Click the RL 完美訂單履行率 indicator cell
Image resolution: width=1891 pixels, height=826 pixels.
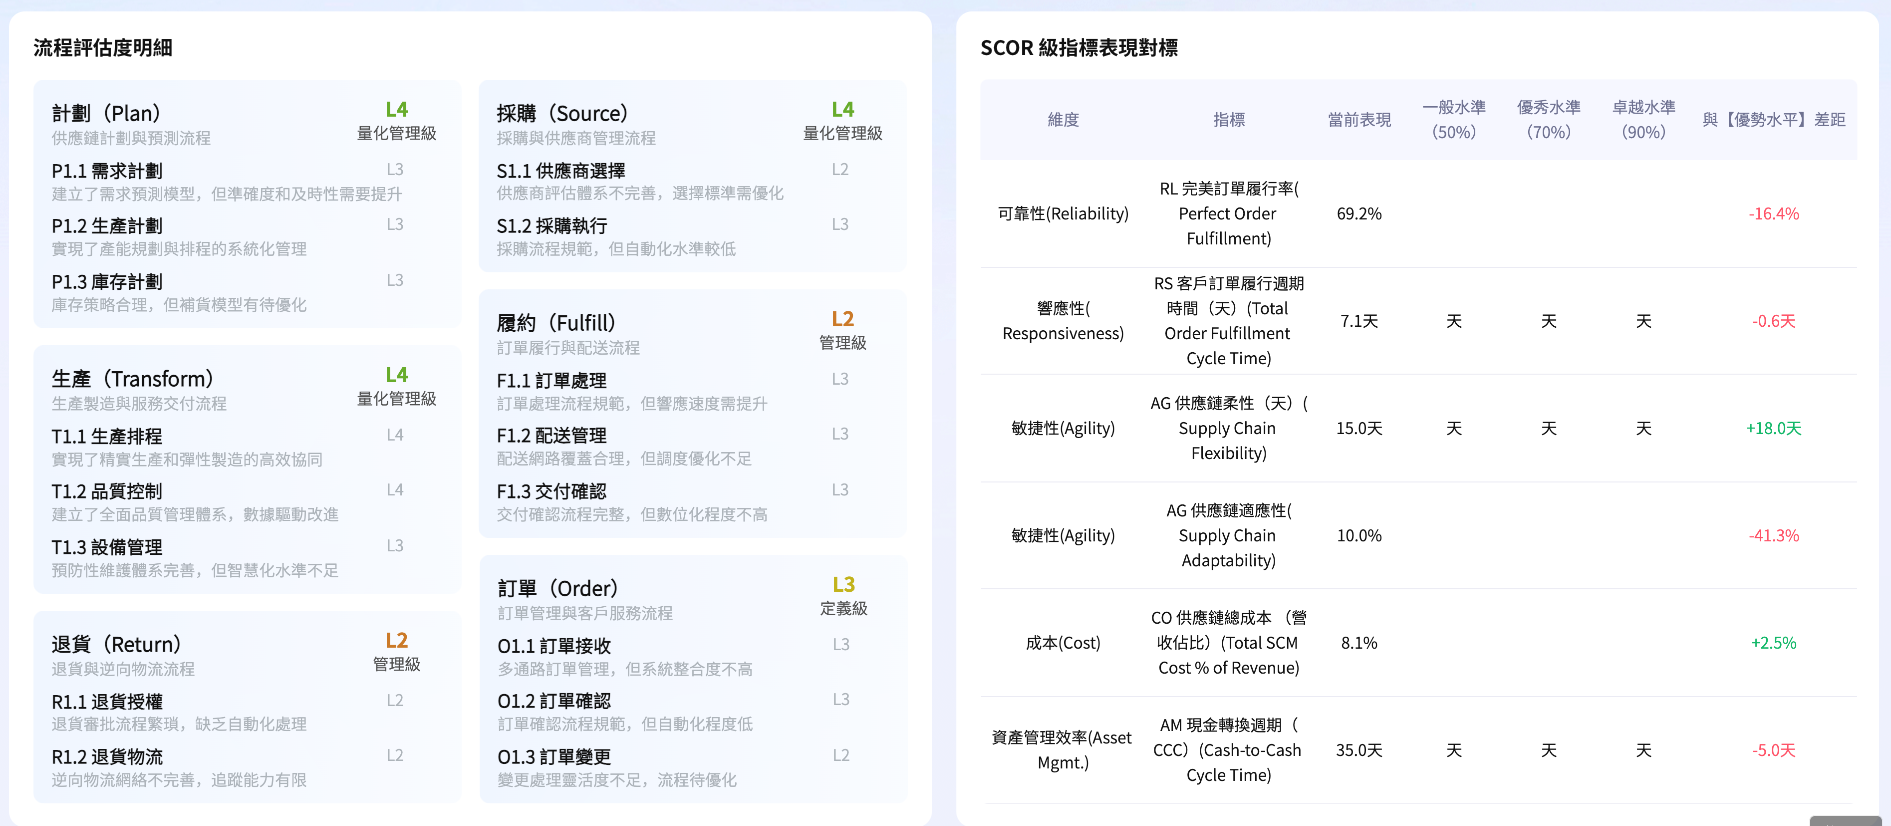click(x=1228, y=214)
